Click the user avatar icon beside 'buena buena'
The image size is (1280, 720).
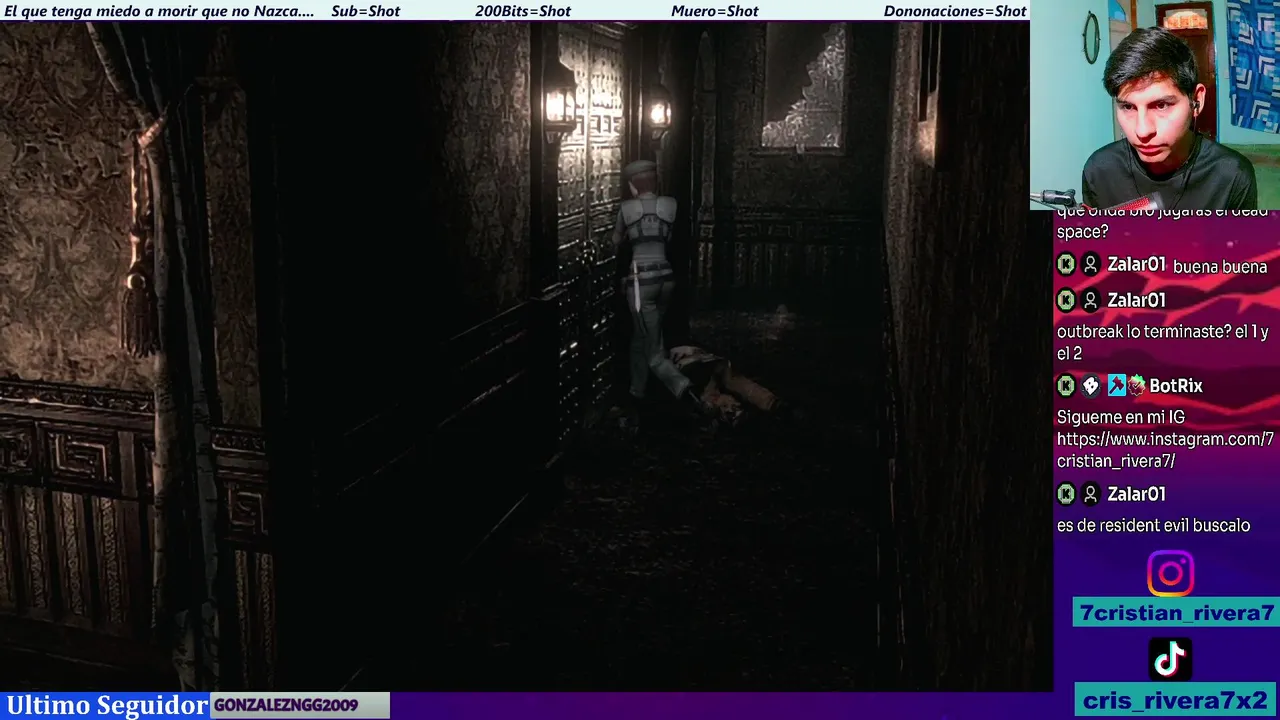[x=1091, y=265]
